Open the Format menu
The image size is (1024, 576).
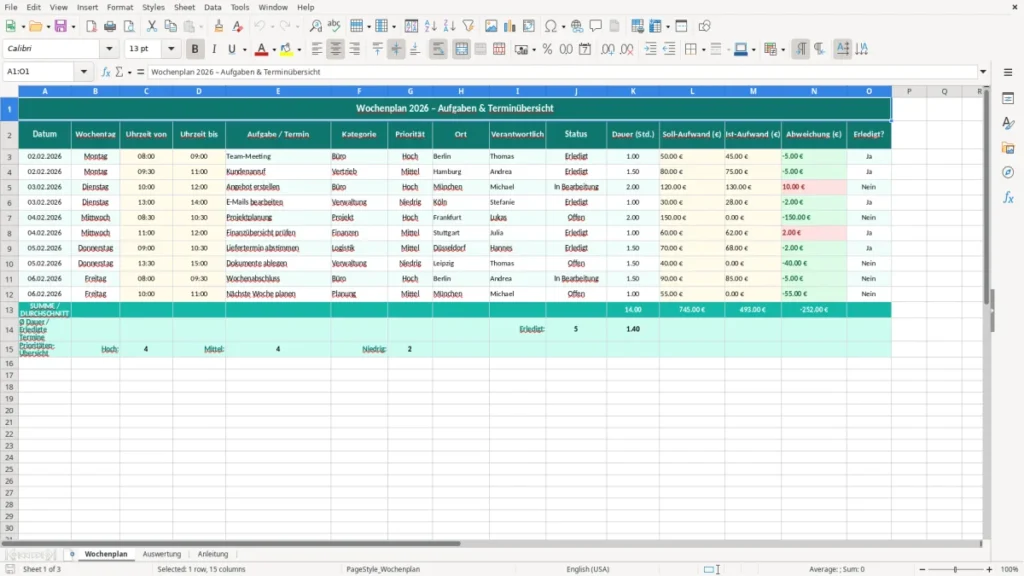(x=120, y=7)
